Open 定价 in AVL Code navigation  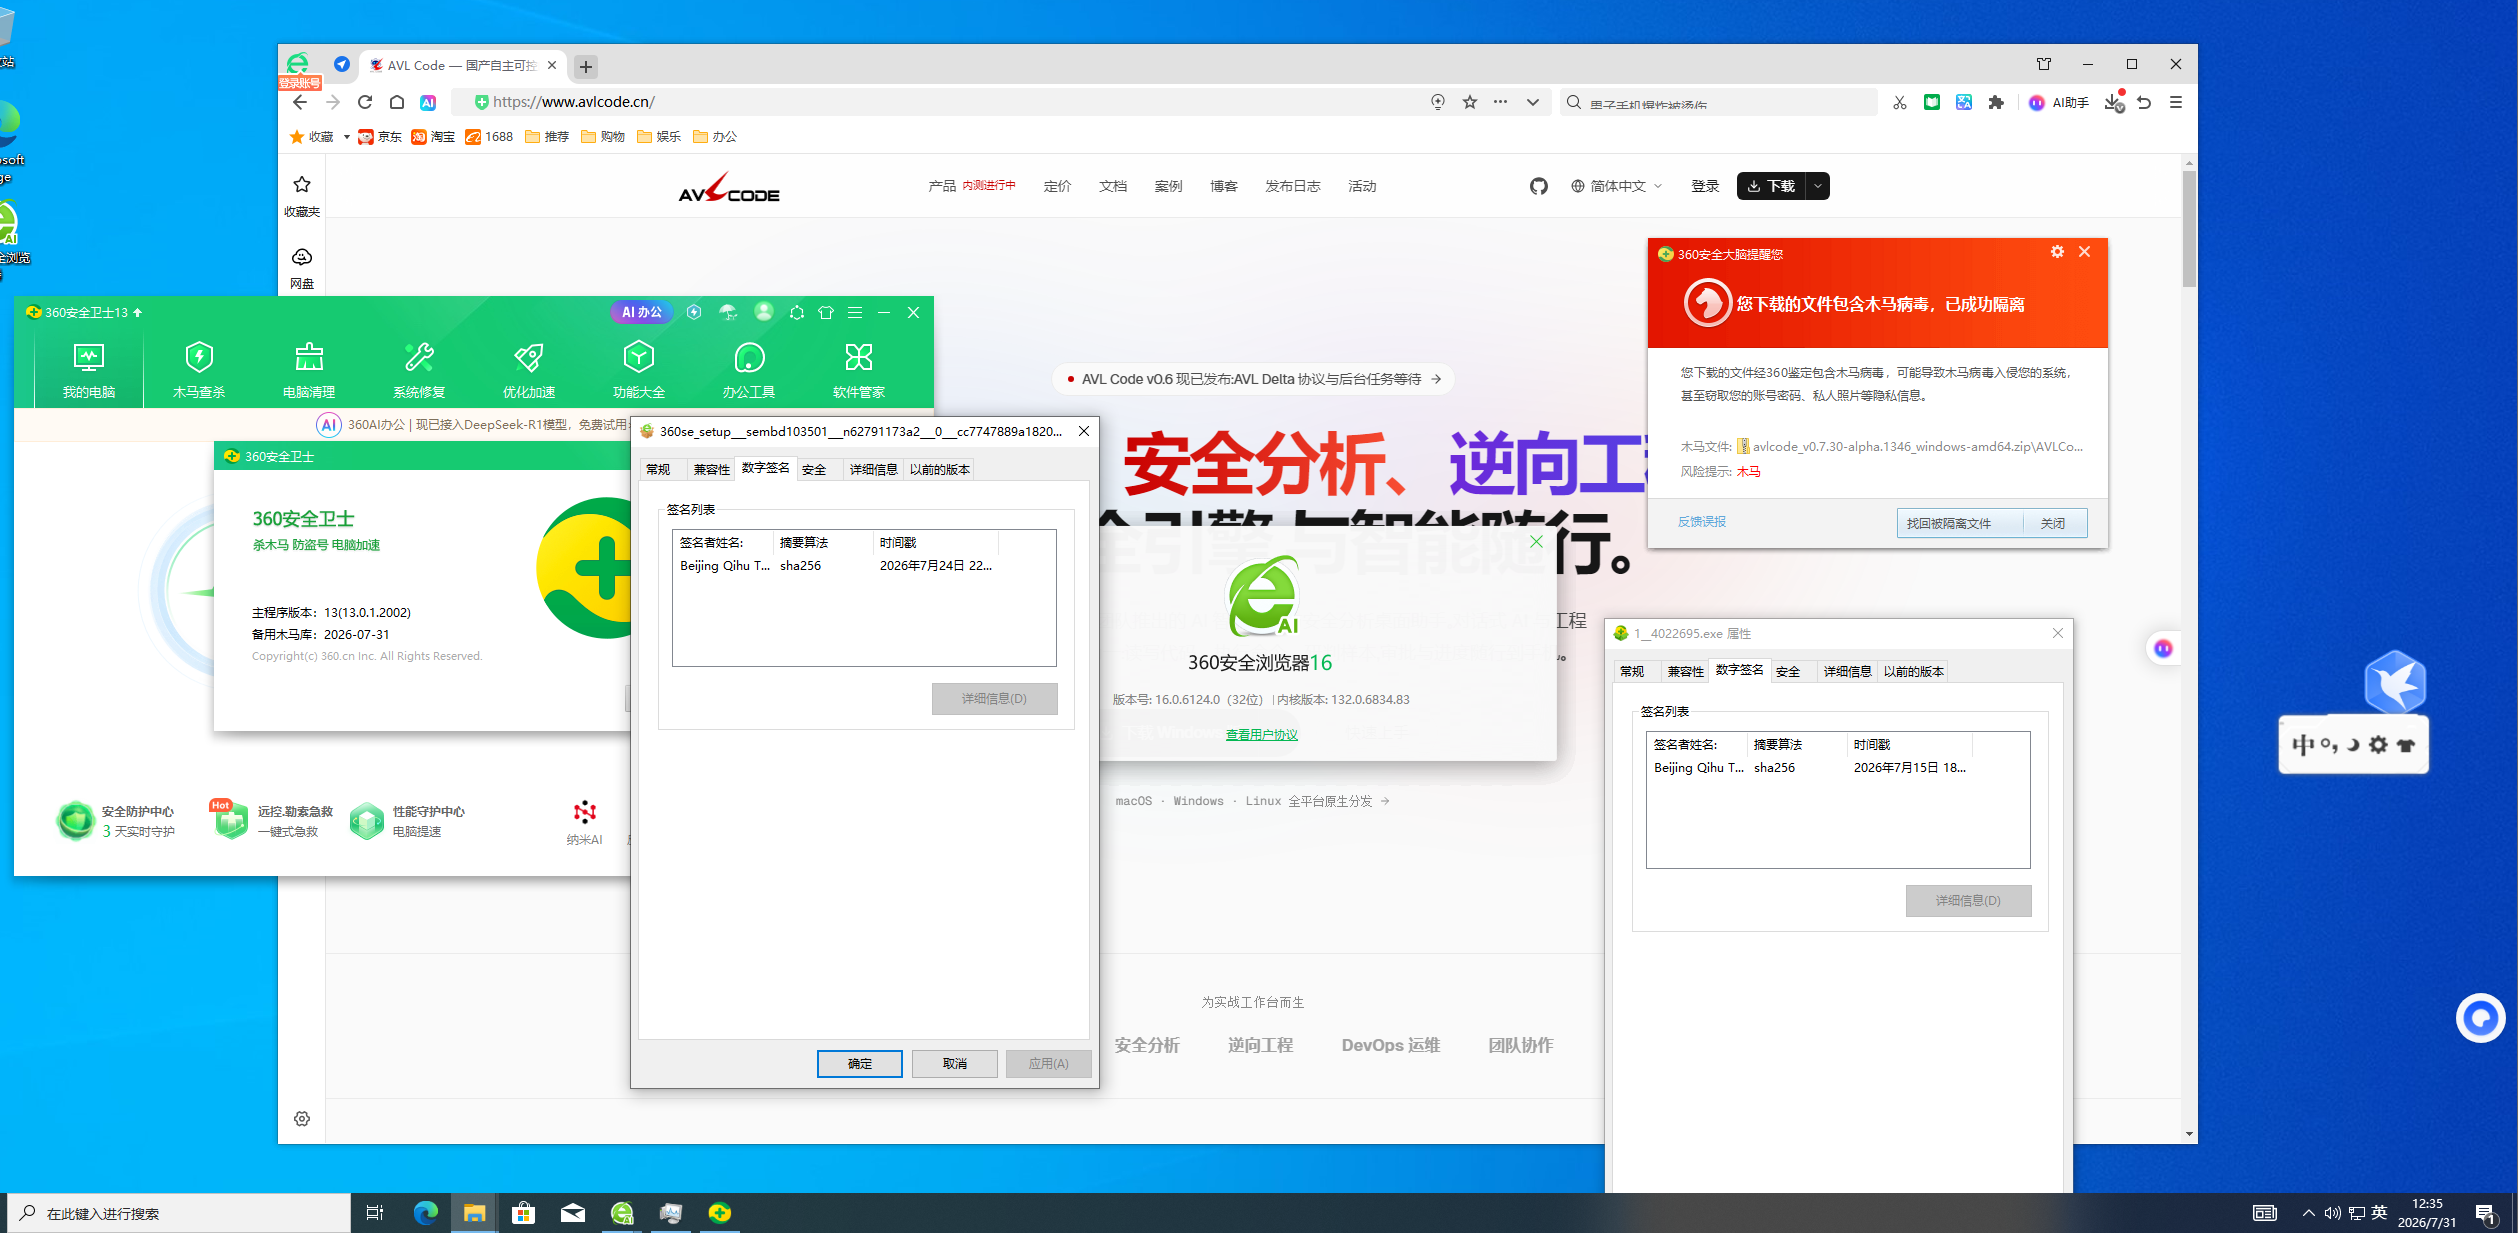coord(1057,186)
